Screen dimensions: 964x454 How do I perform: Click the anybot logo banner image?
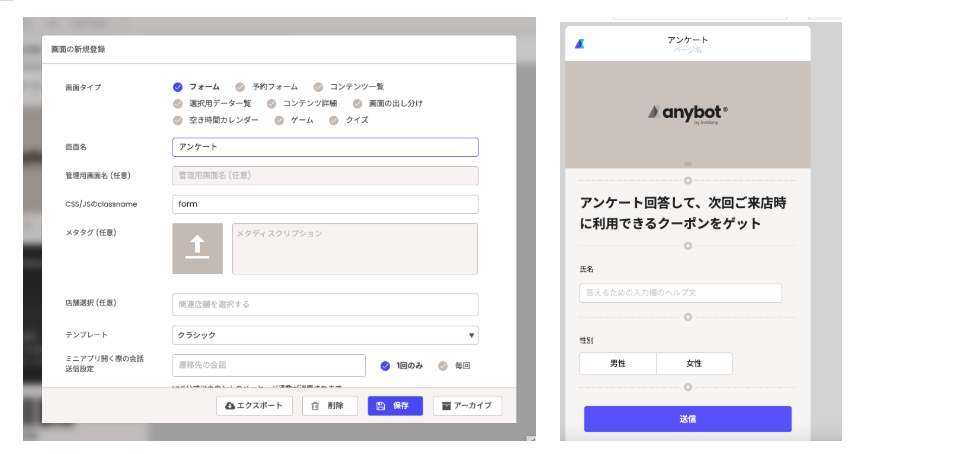[687, 114]
